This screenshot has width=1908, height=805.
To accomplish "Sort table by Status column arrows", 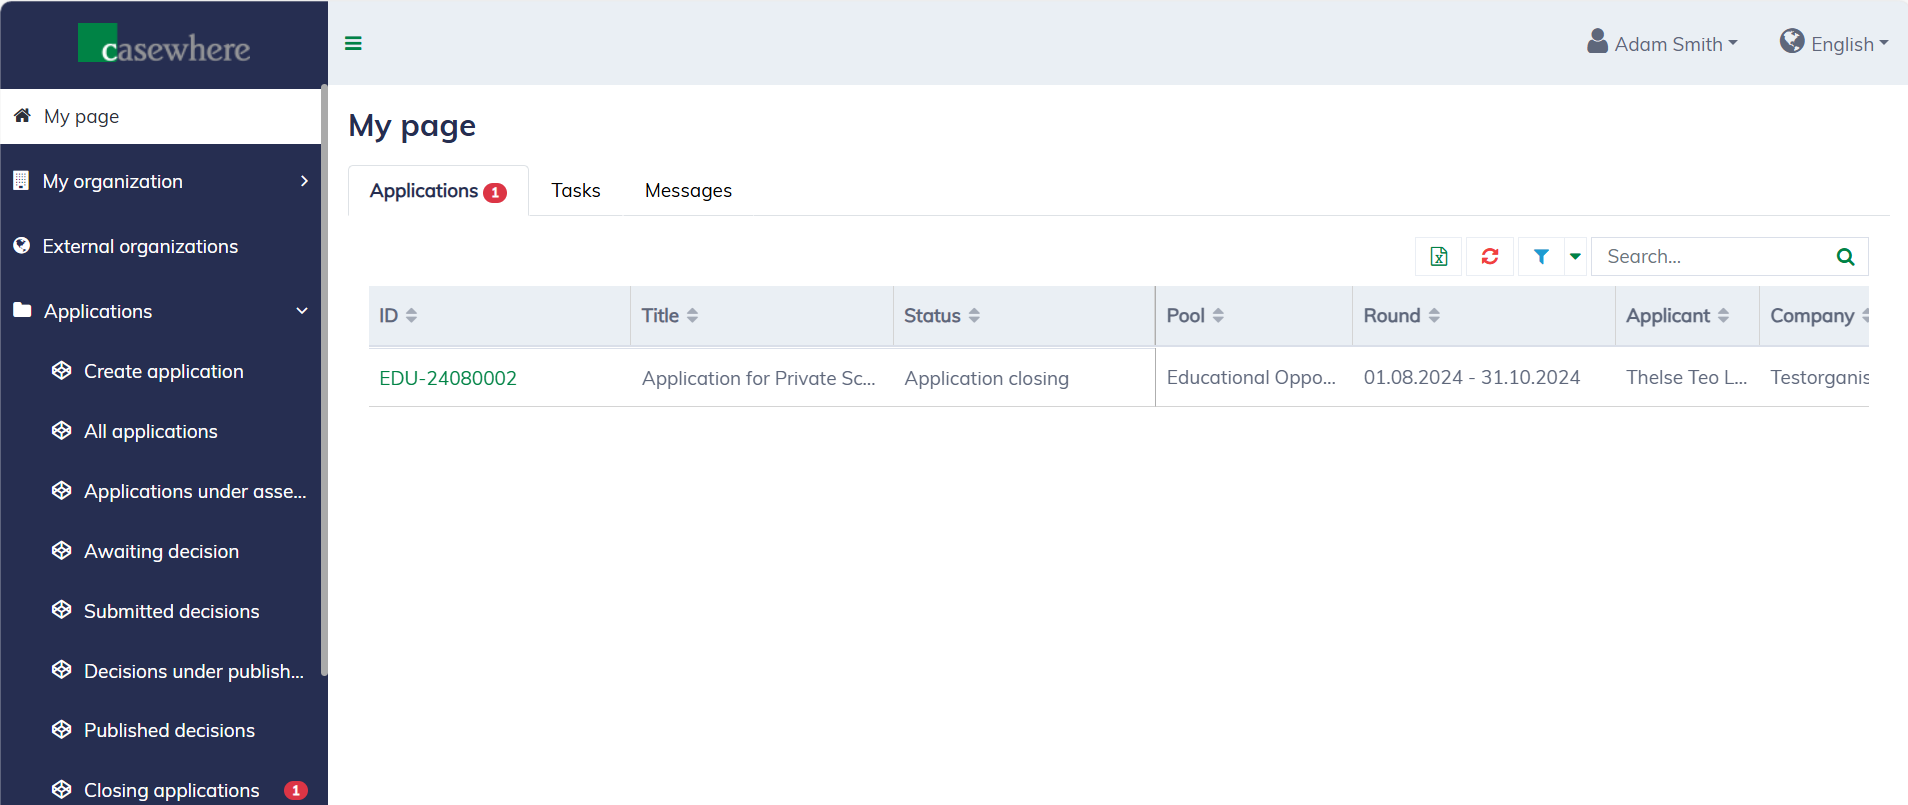I will [x=974, y=316].
